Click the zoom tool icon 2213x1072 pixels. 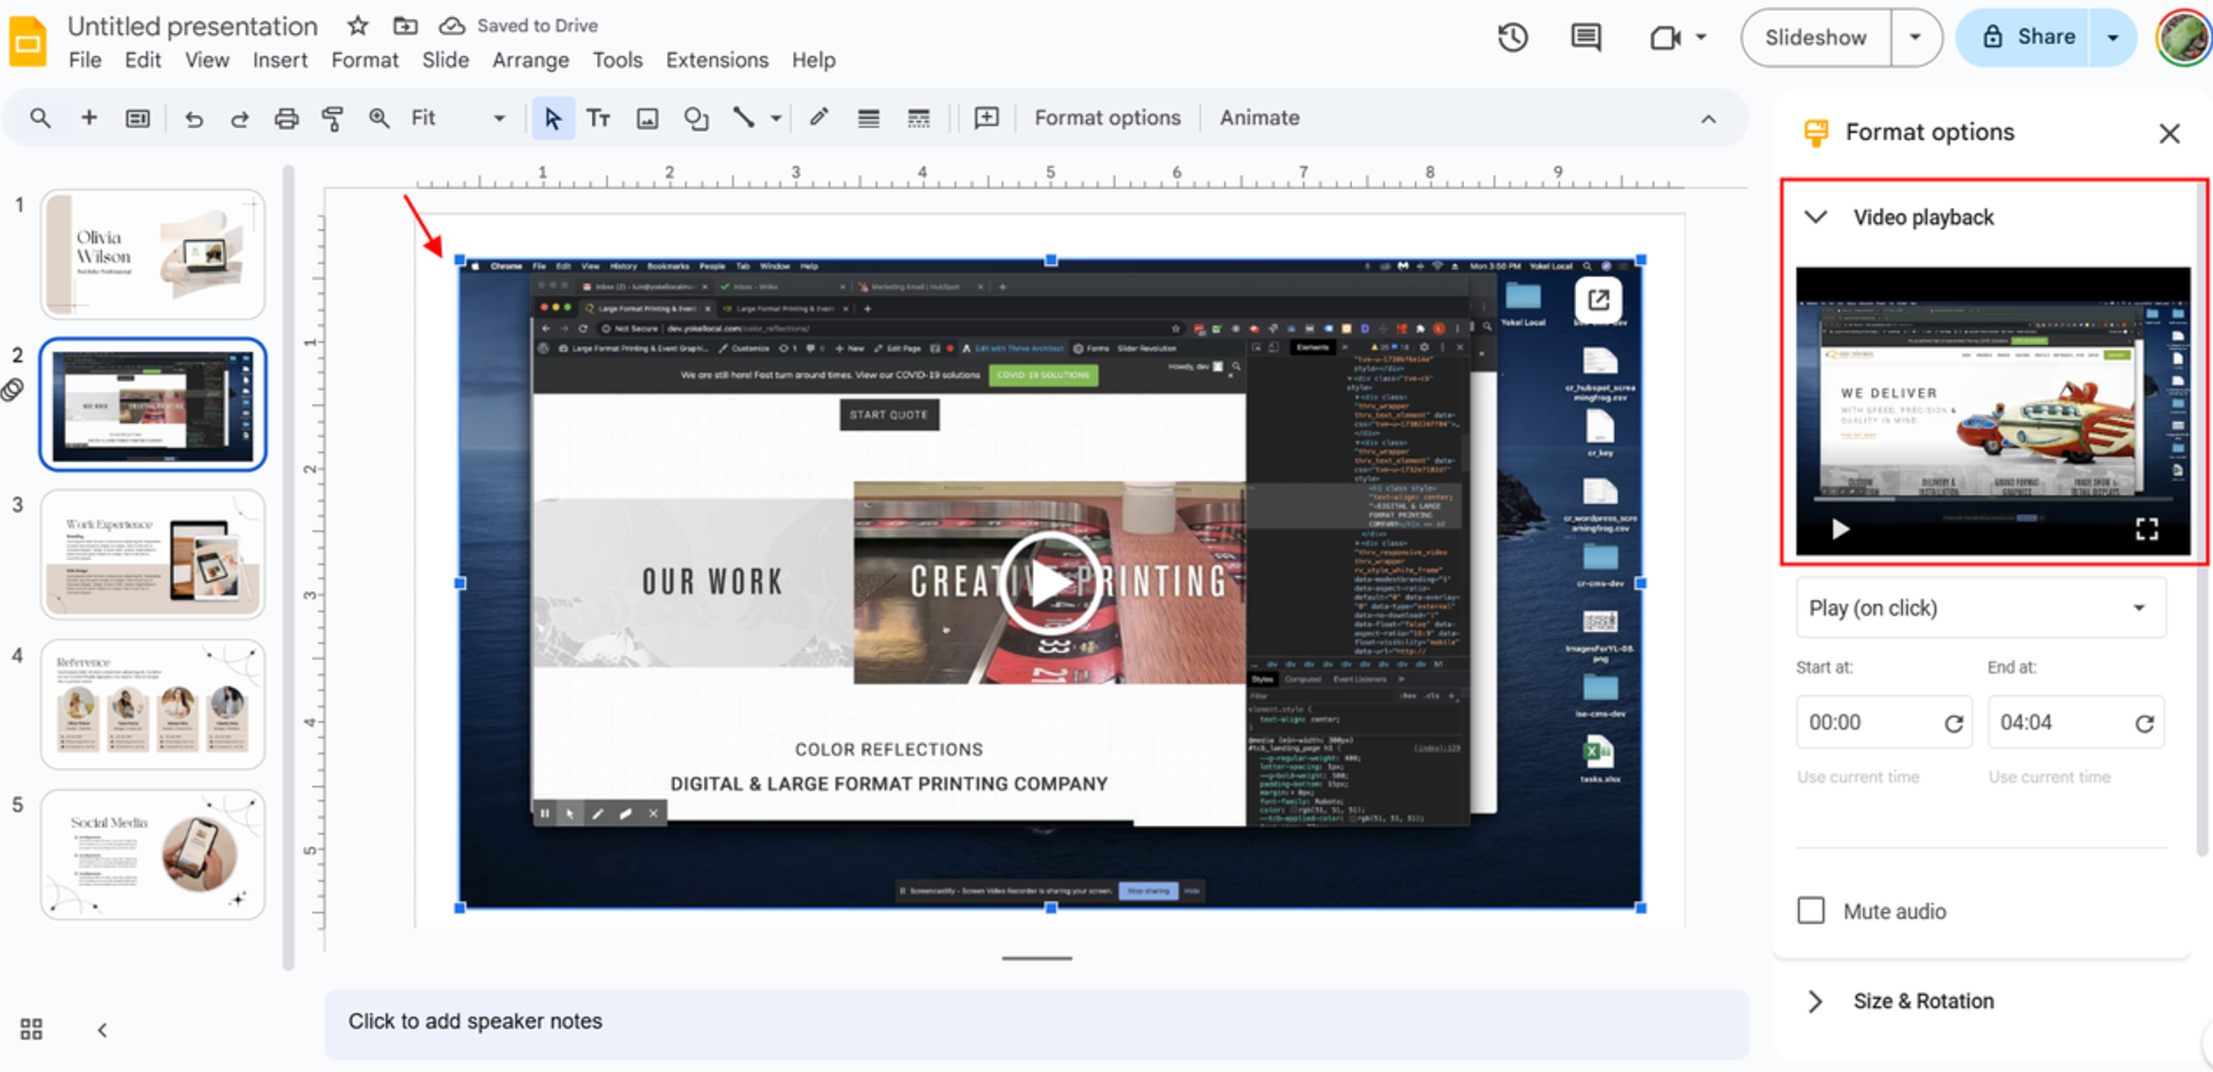point(379,118)
